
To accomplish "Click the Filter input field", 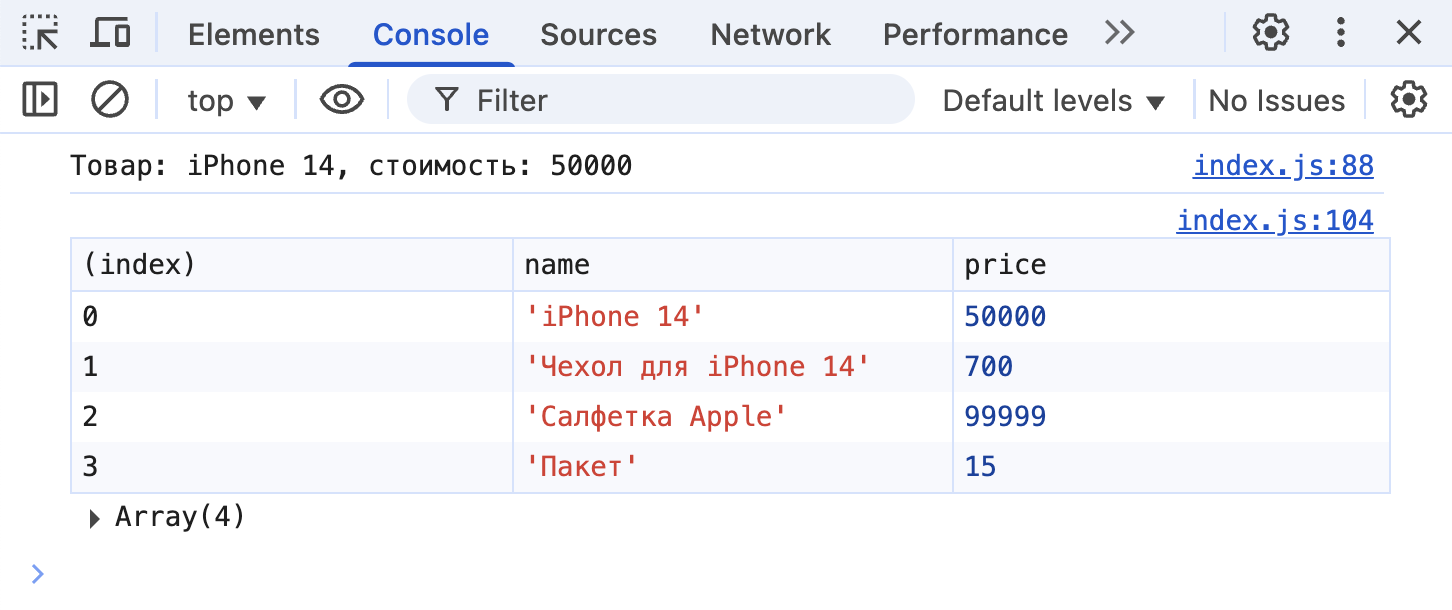I will (680, 101).
